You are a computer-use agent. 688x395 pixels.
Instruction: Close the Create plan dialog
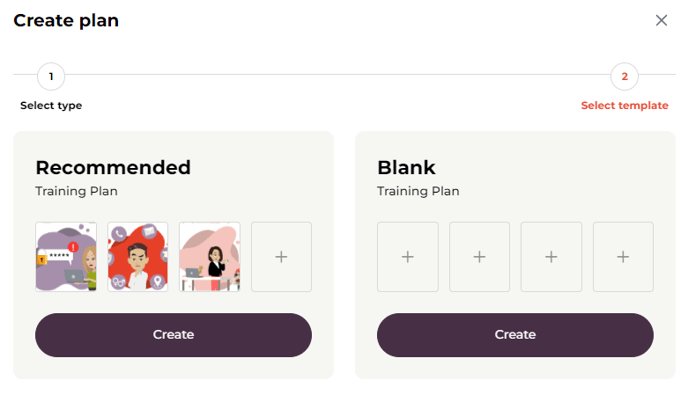[x=661, y=20]
